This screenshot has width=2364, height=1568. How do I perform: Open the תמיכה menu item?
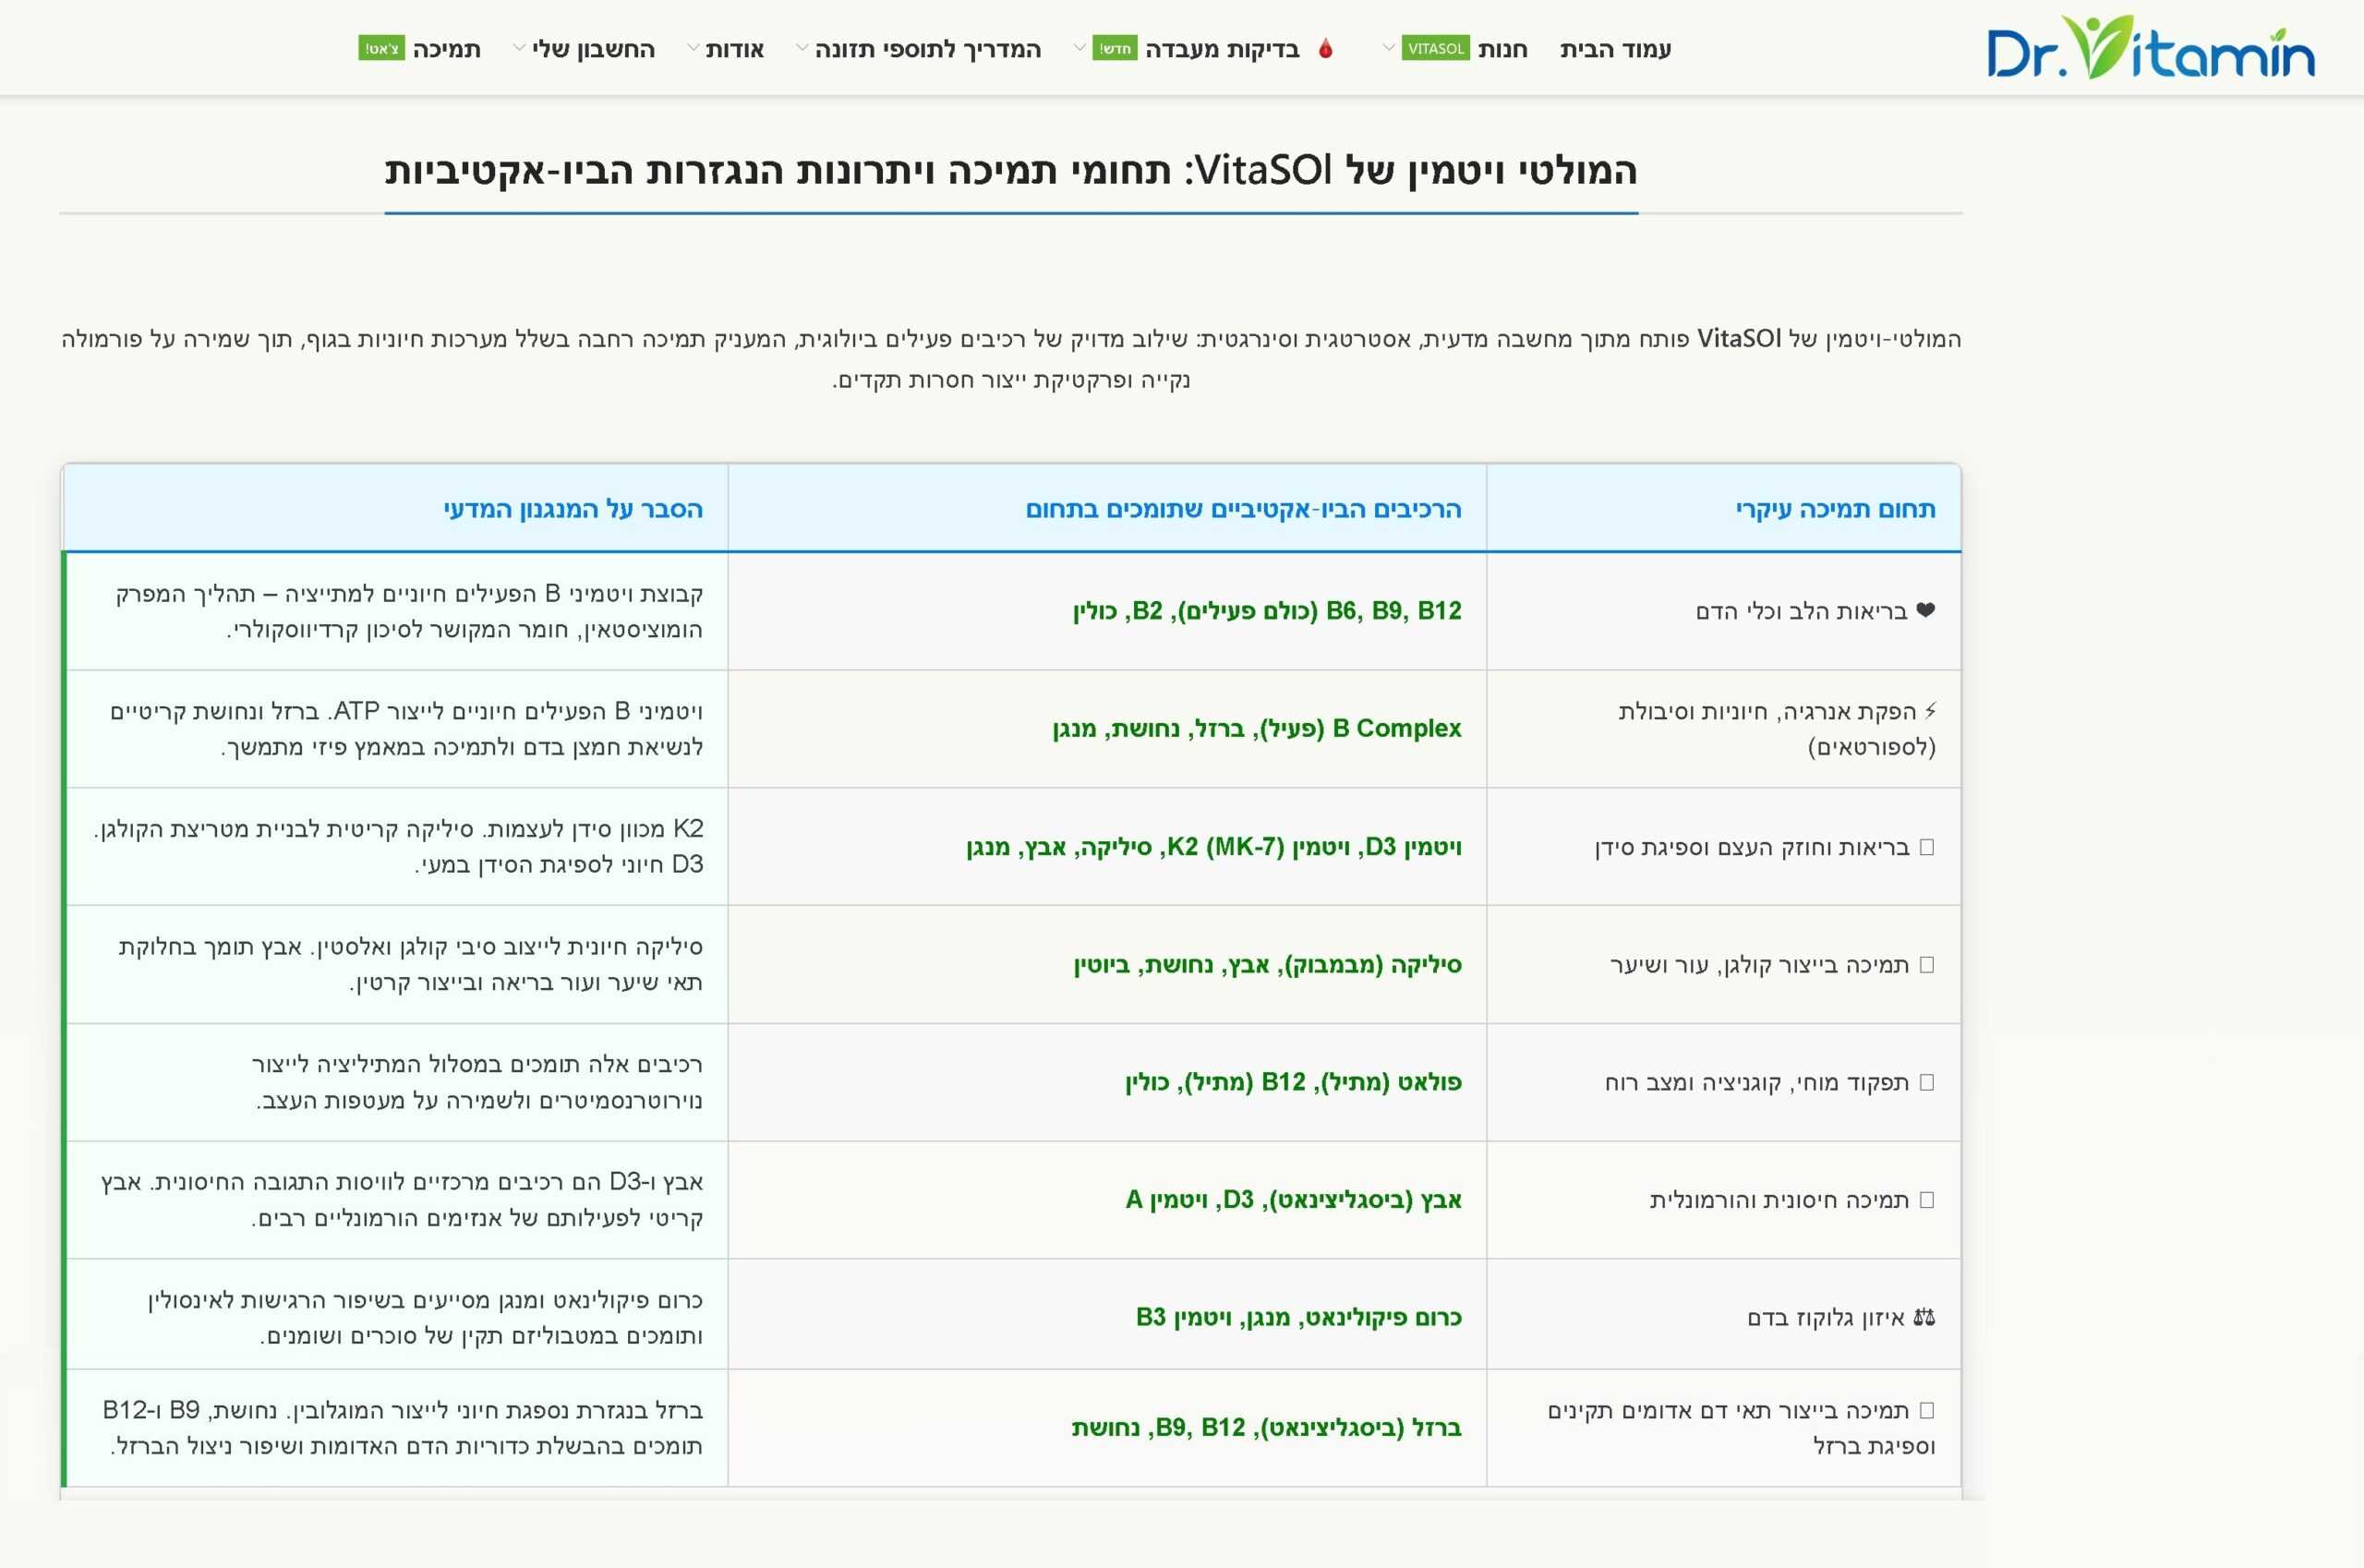pos(446,49)
